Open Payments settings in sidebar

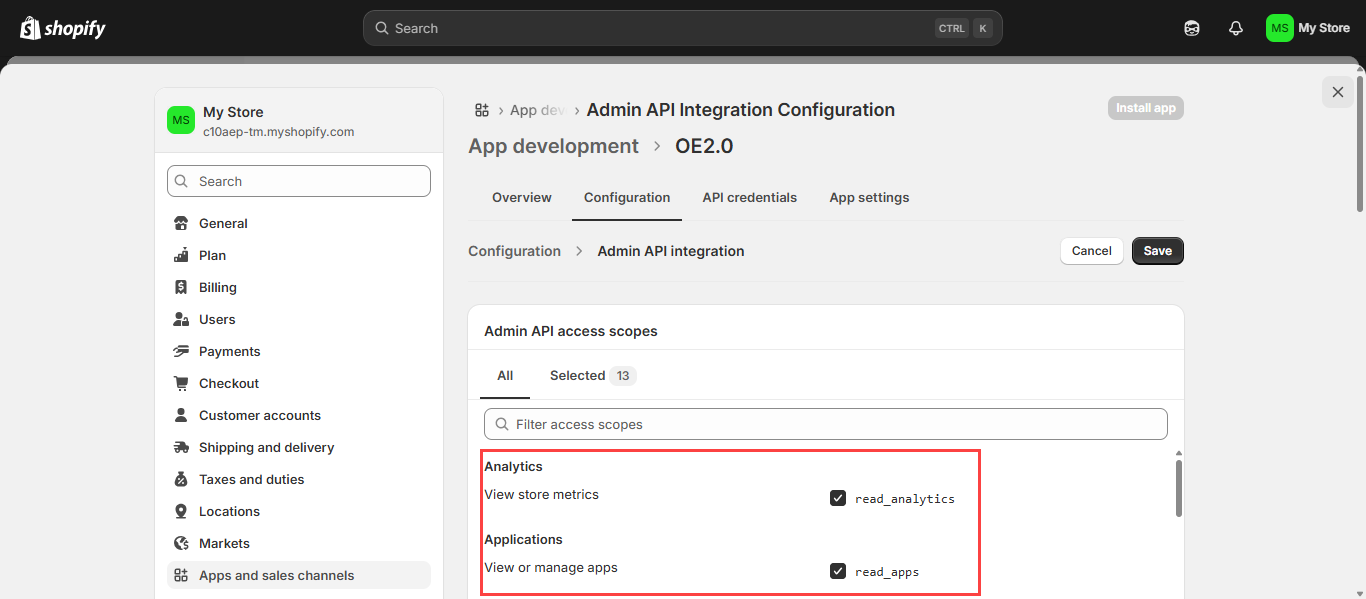click(x=229, y=351)
